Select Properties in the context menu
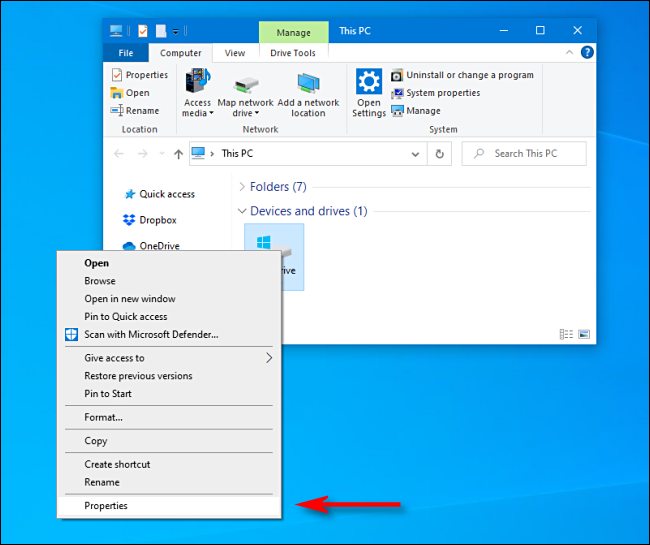650x545 pixels. [106, 506]
